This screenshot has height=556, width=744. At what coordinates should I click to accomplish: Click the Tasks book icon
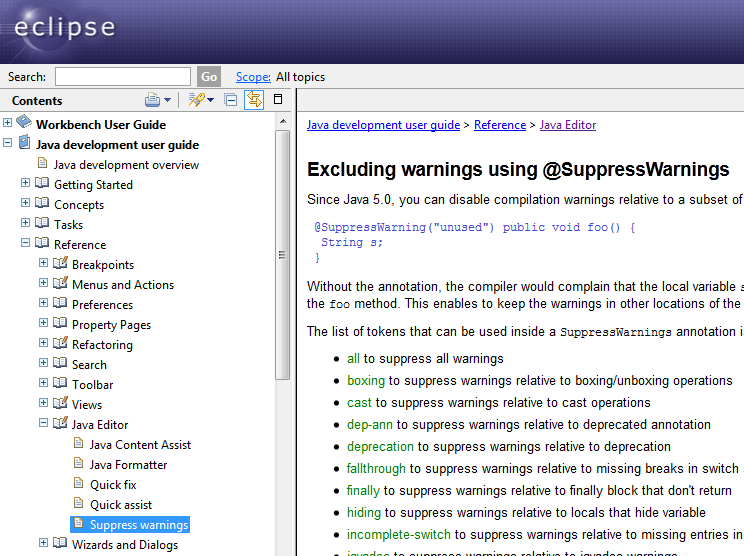(42, 223)
